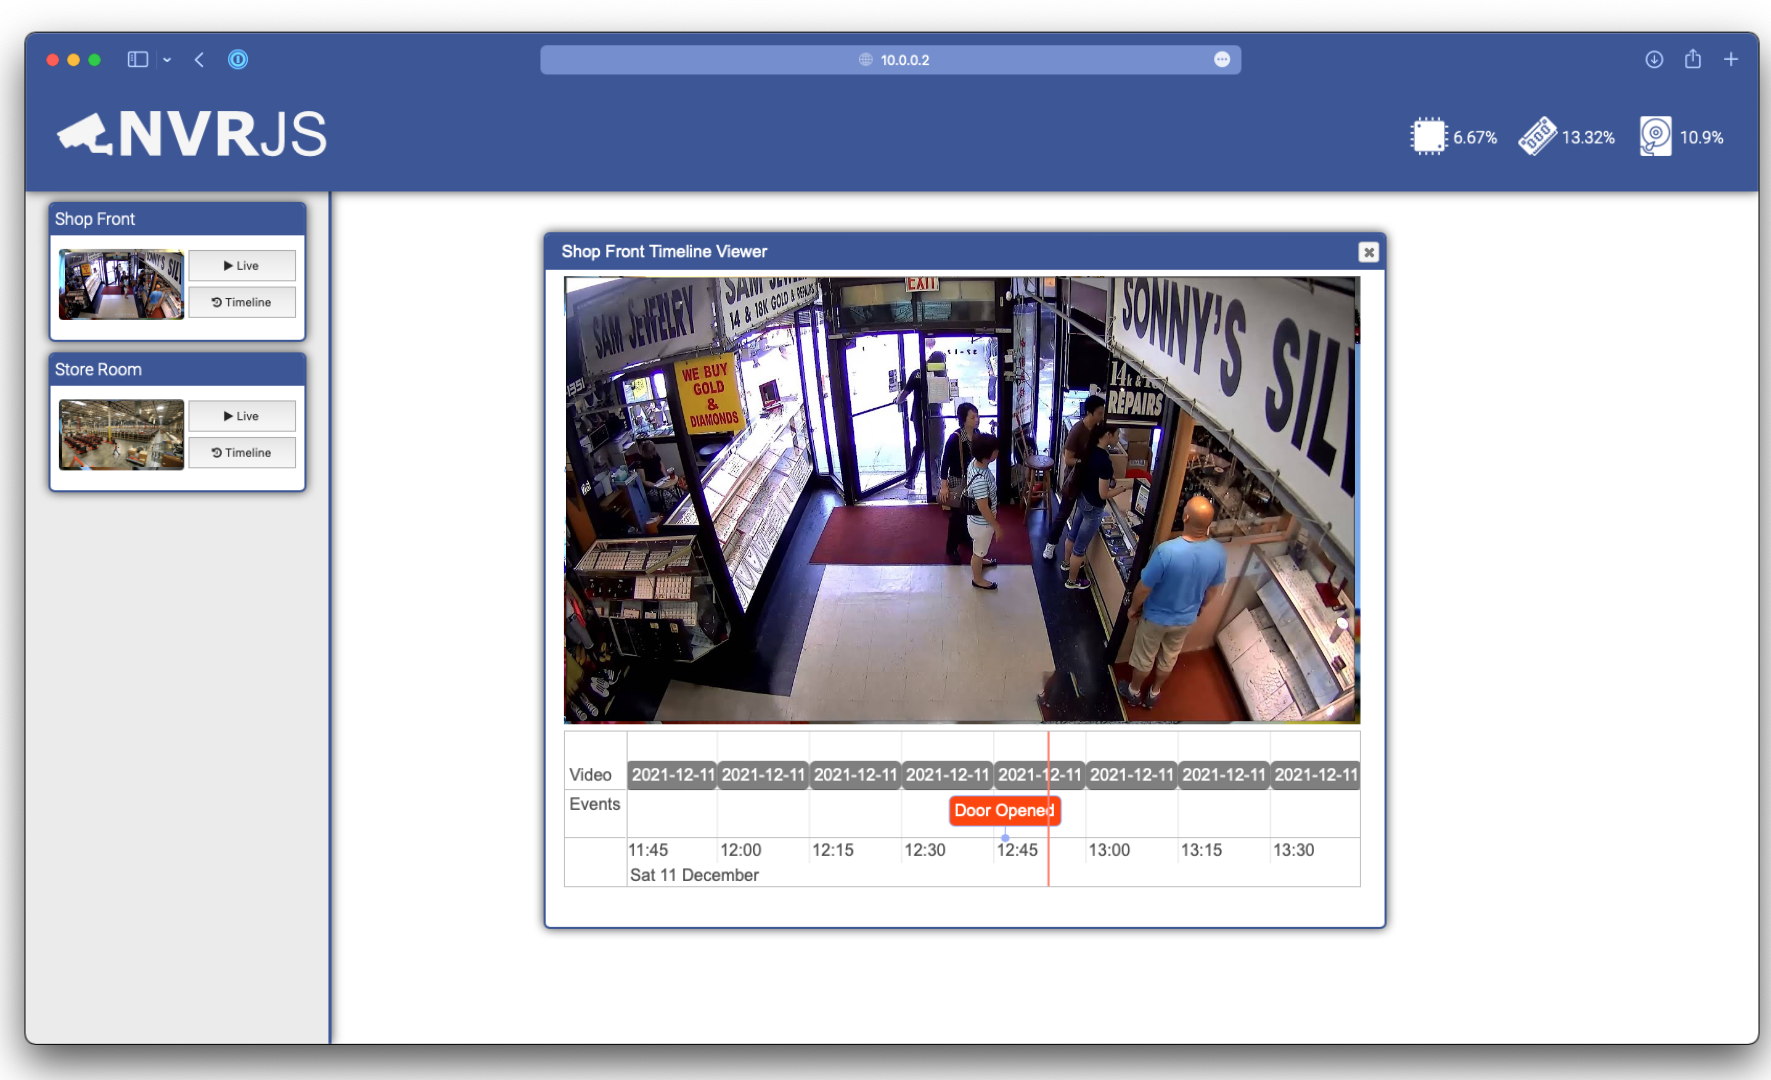
Task: Open Timeline for Shop Front
Action: click(x=242, y=302)
